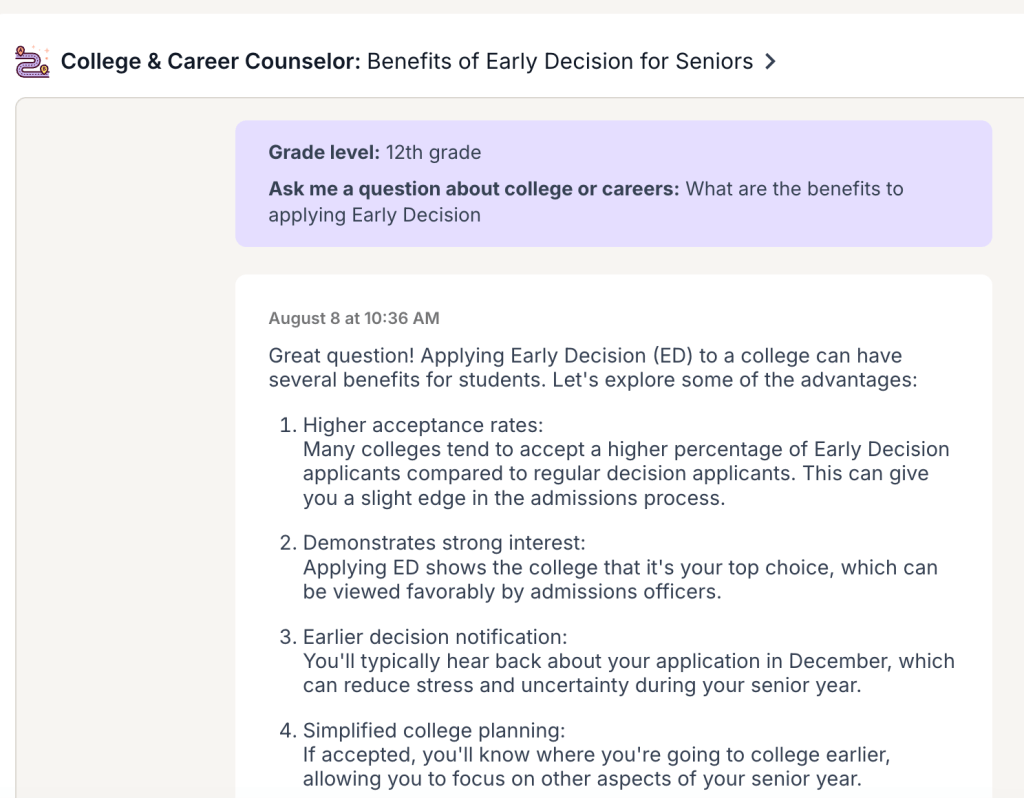Click the College & Career Counselor roadmap icon
Image resolution: width=1024 pixels, height=798 pixels.
tap(31, 62)
